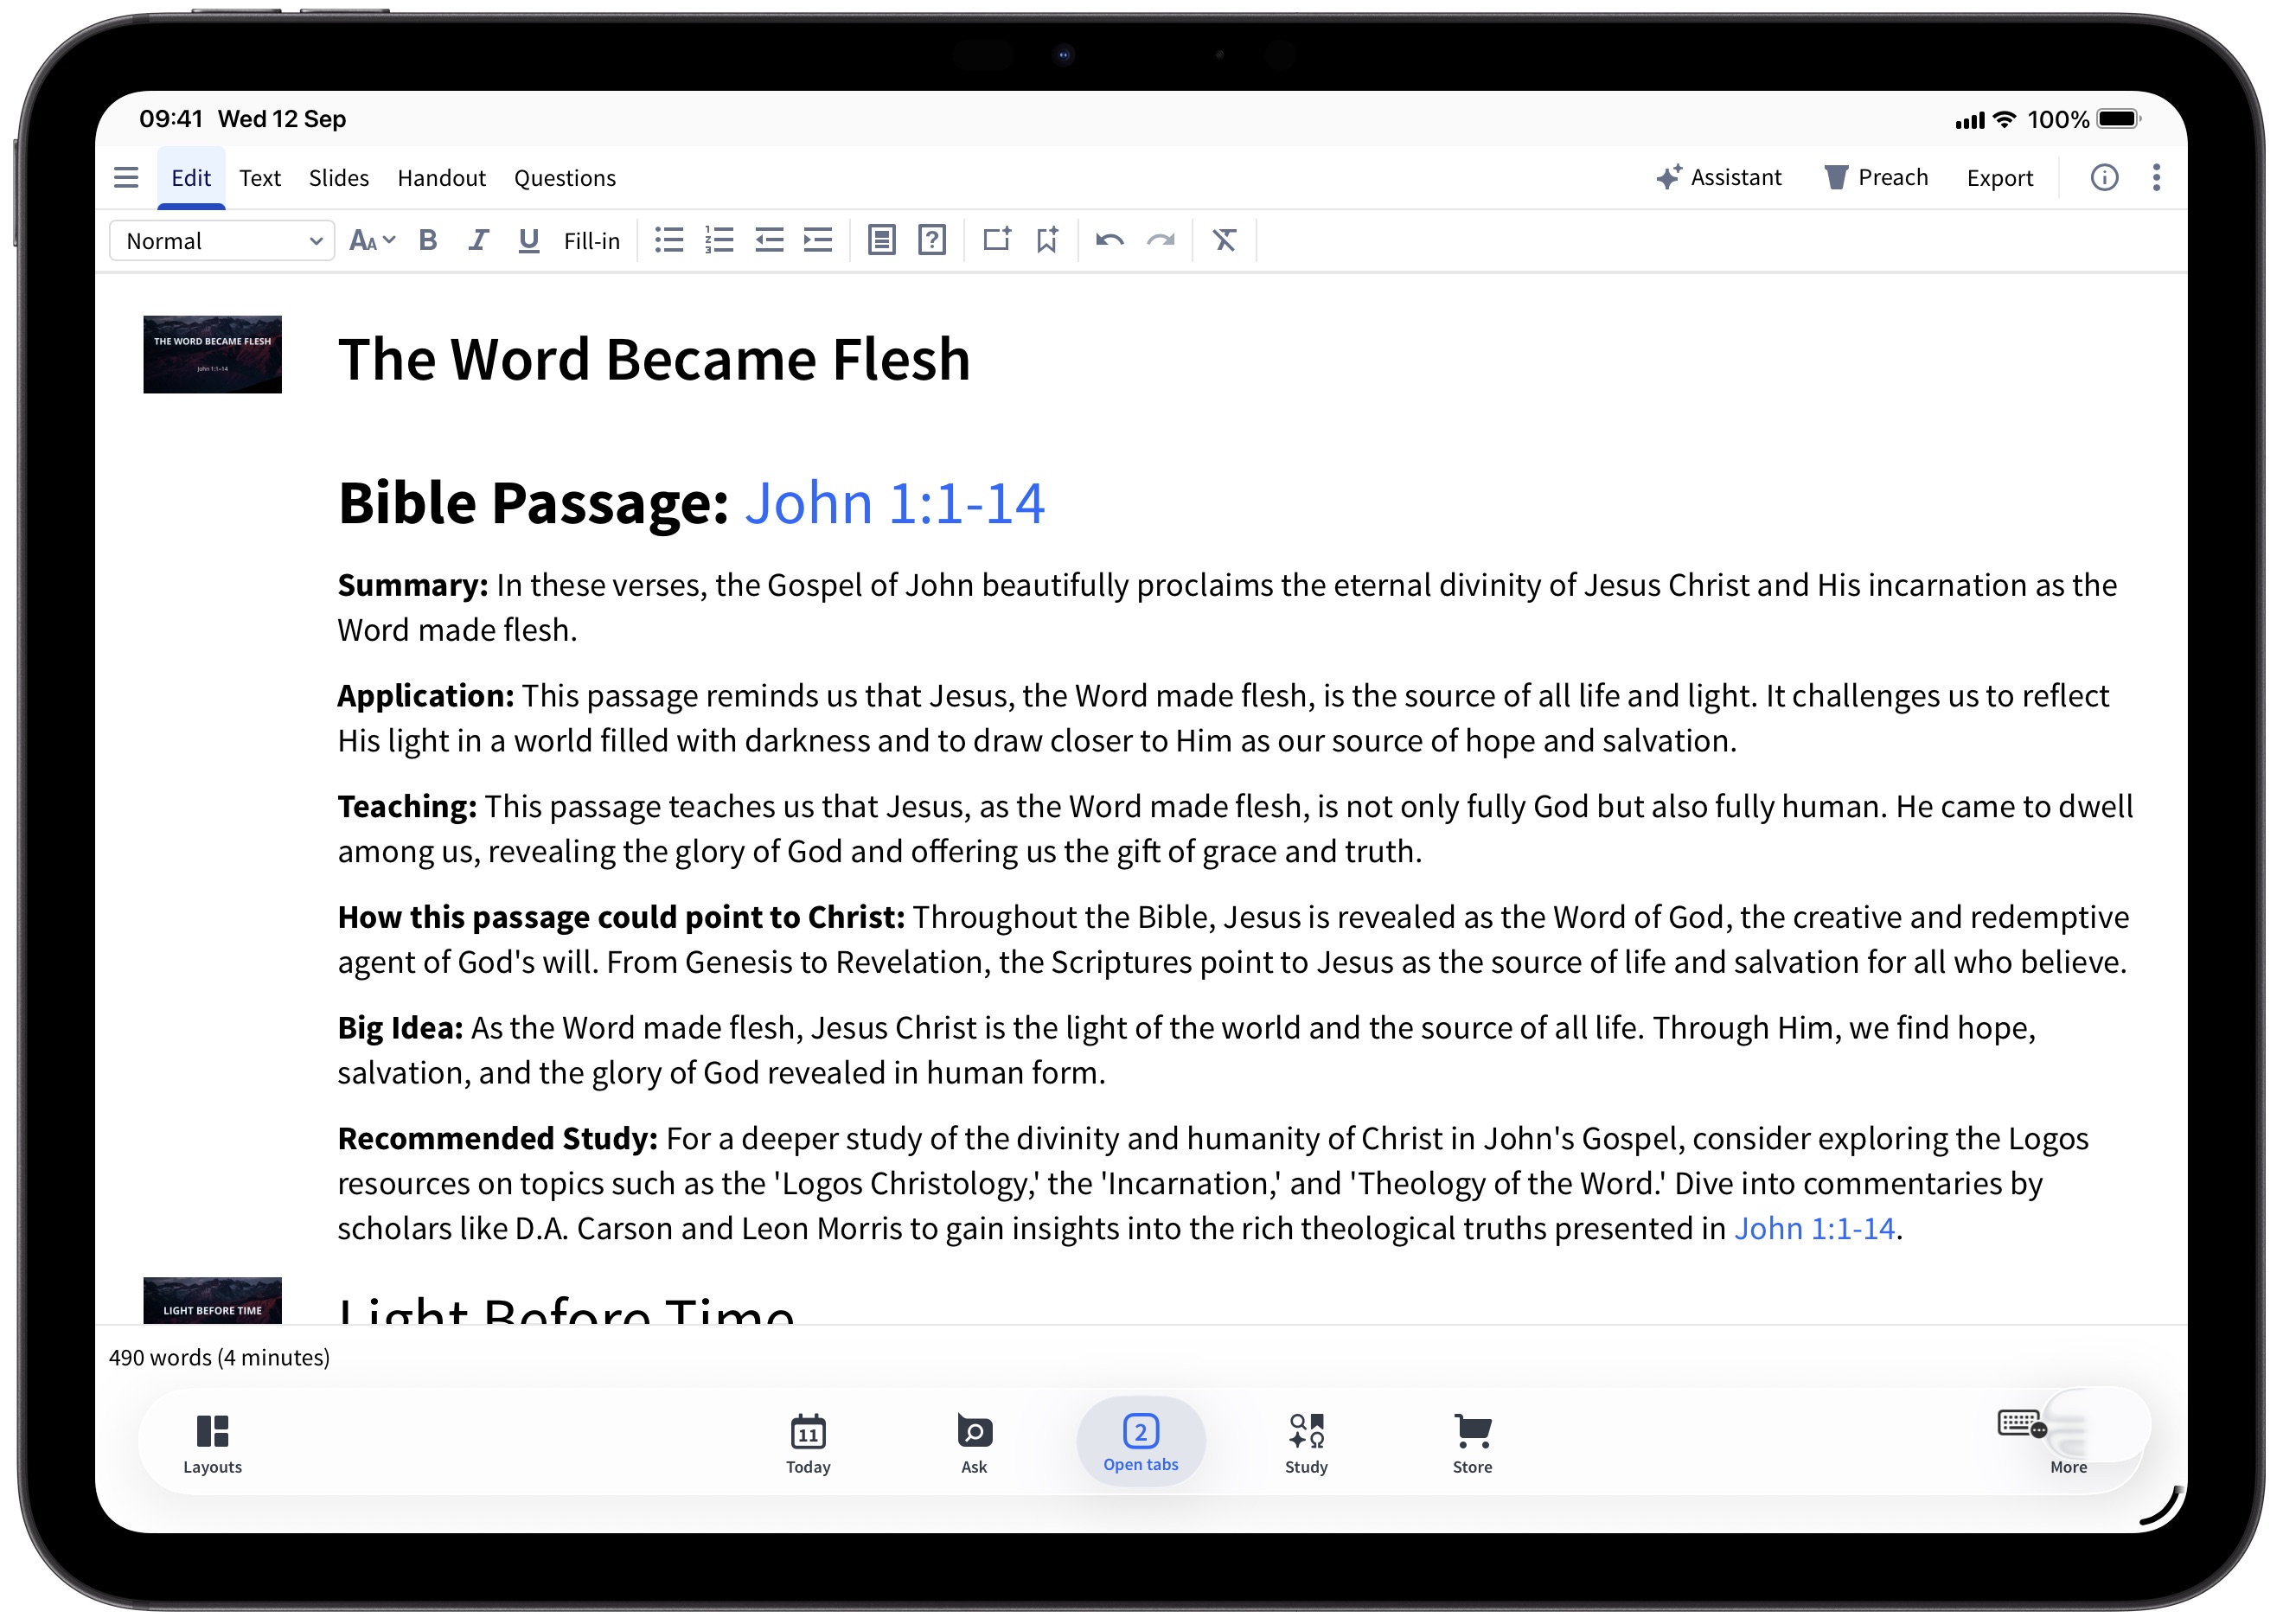Start Preach mode
This screenshot has height=1624, width=2283.
pos(1876,178)
